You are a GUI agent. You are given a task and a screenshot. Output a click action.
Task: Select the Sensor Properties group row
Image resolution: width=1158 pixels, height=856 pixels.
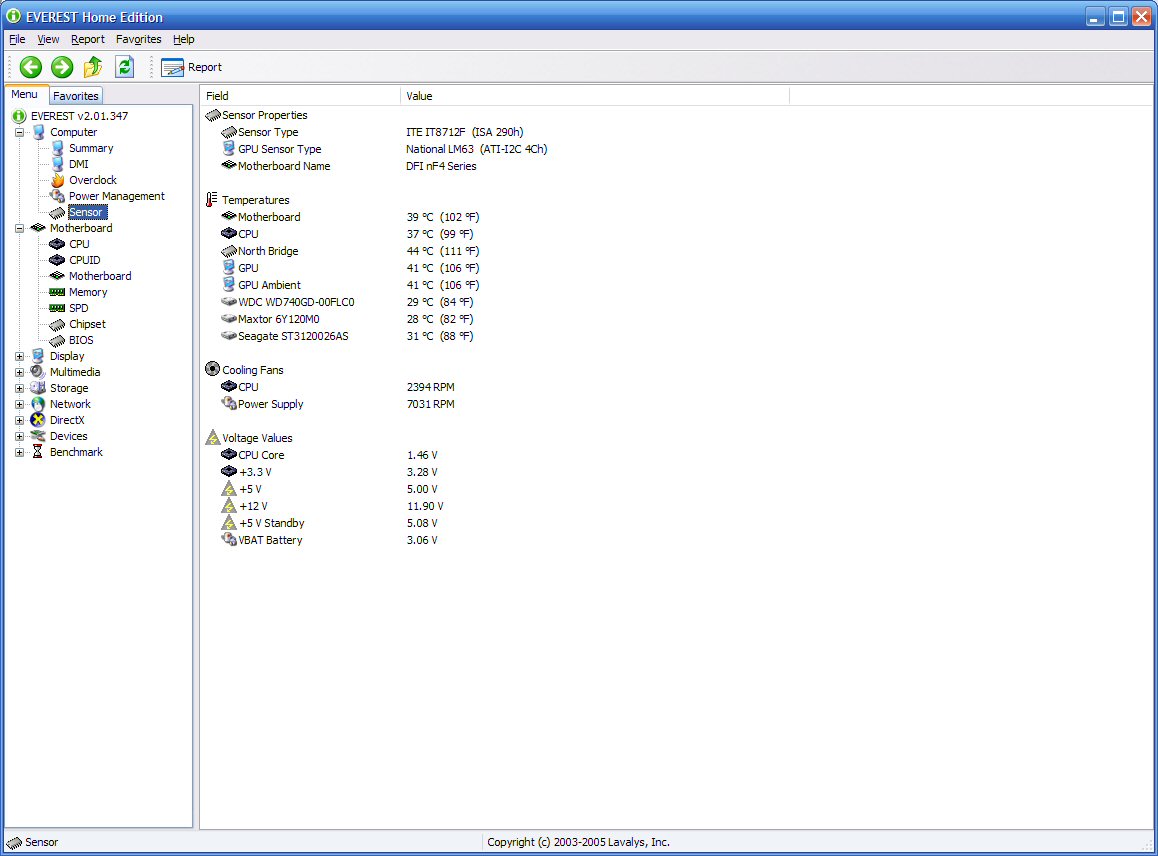257,115
